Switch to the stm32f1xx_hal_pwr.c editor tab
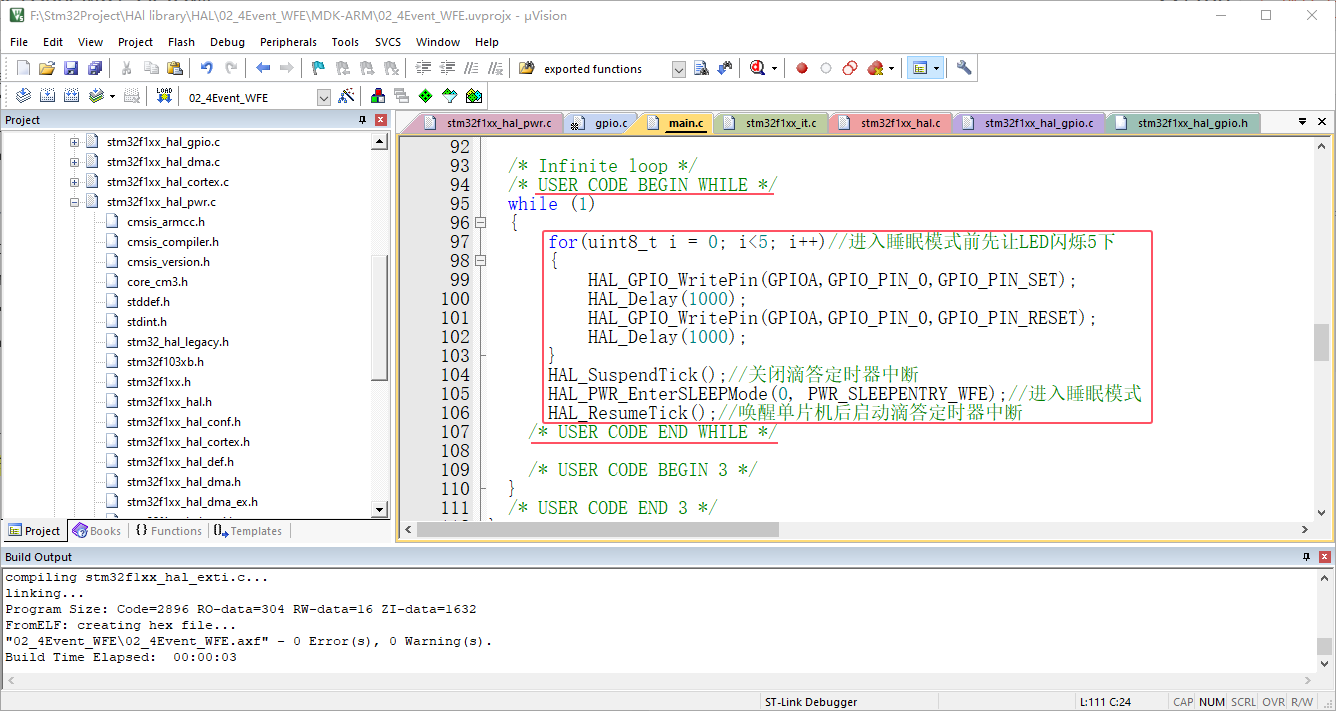This screenshot has height=711, width=1336. tap(487, 123)
